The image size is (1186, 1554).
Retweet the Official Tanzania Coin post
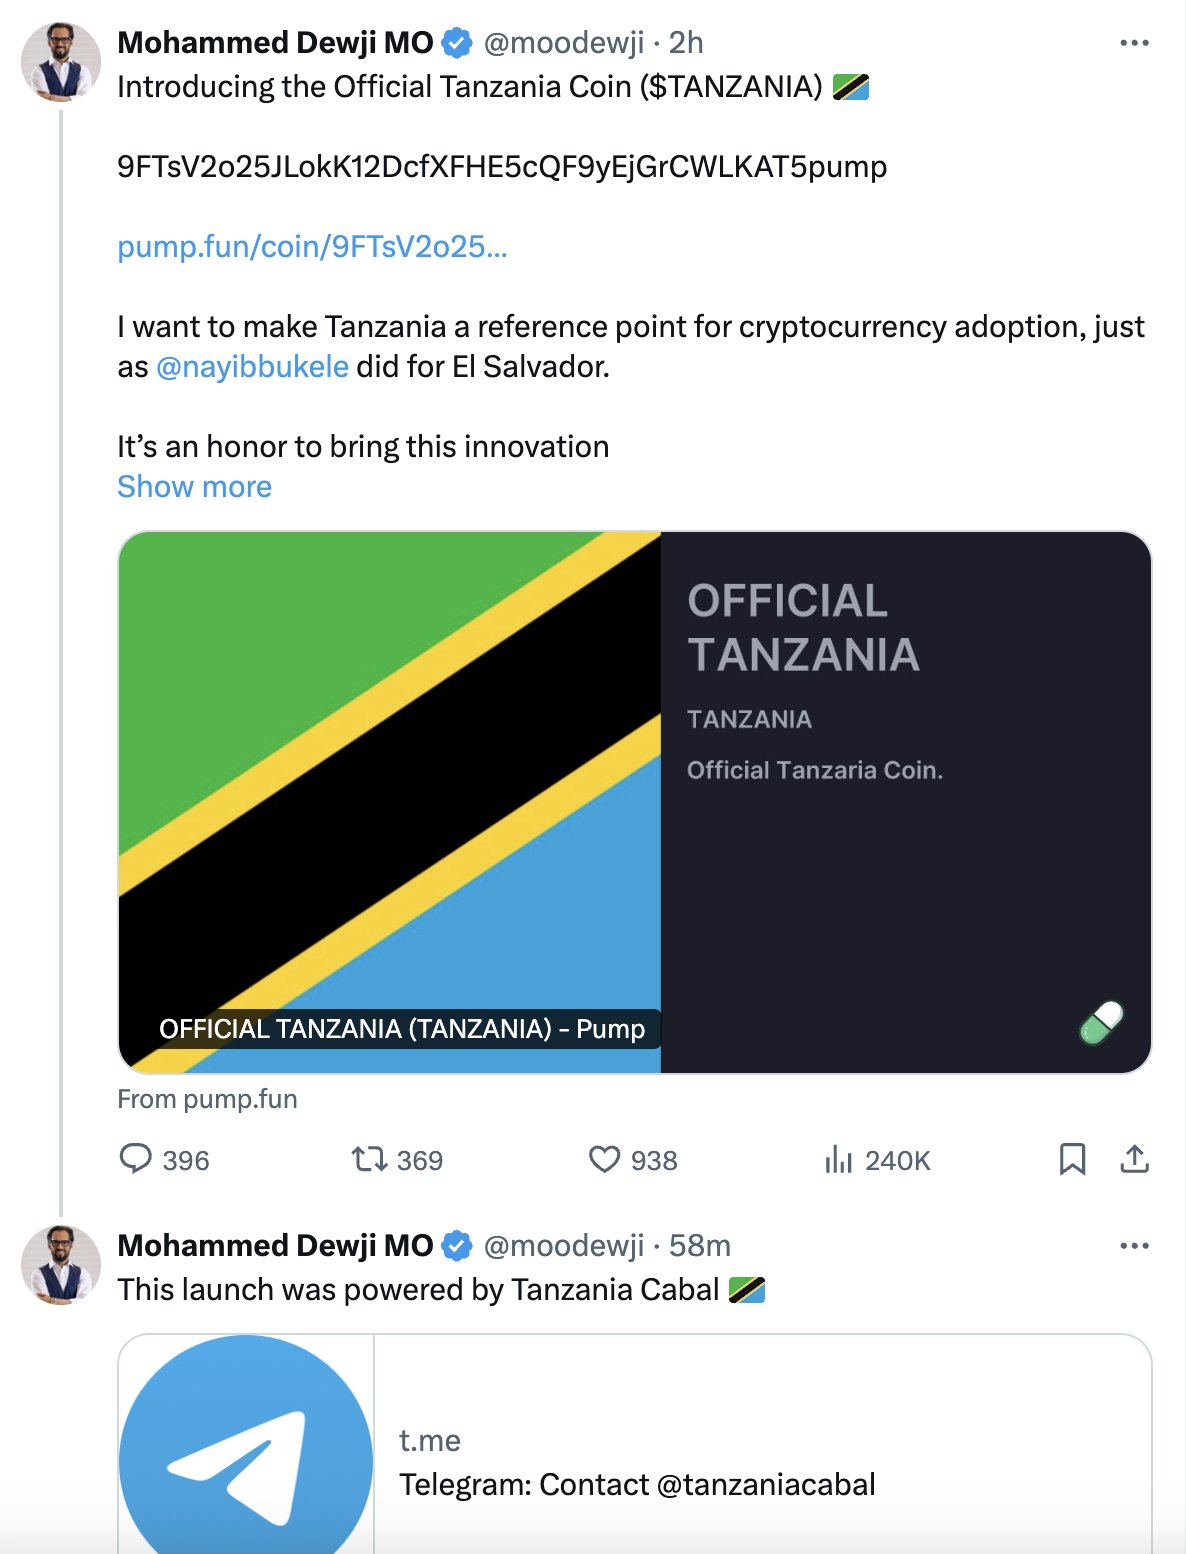click(368, 1159)
